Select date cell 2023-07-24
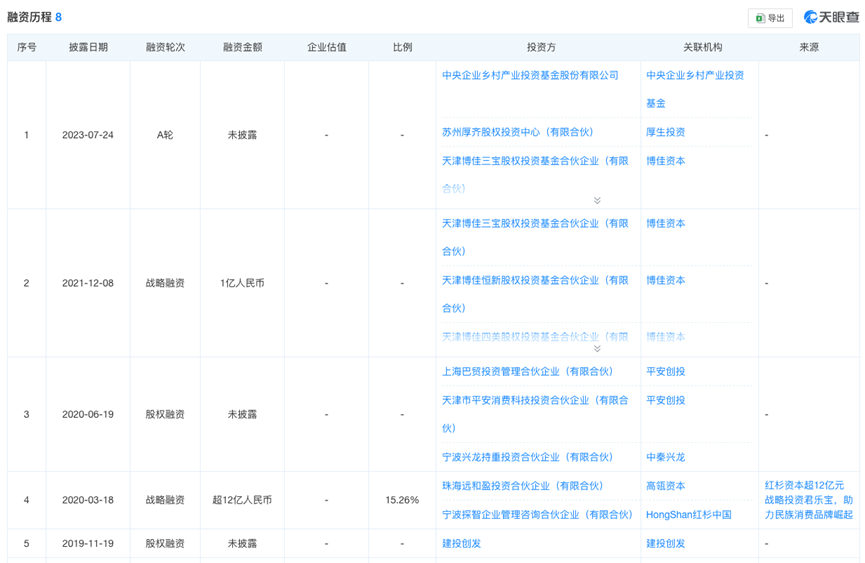 click(x=88, y=135)
